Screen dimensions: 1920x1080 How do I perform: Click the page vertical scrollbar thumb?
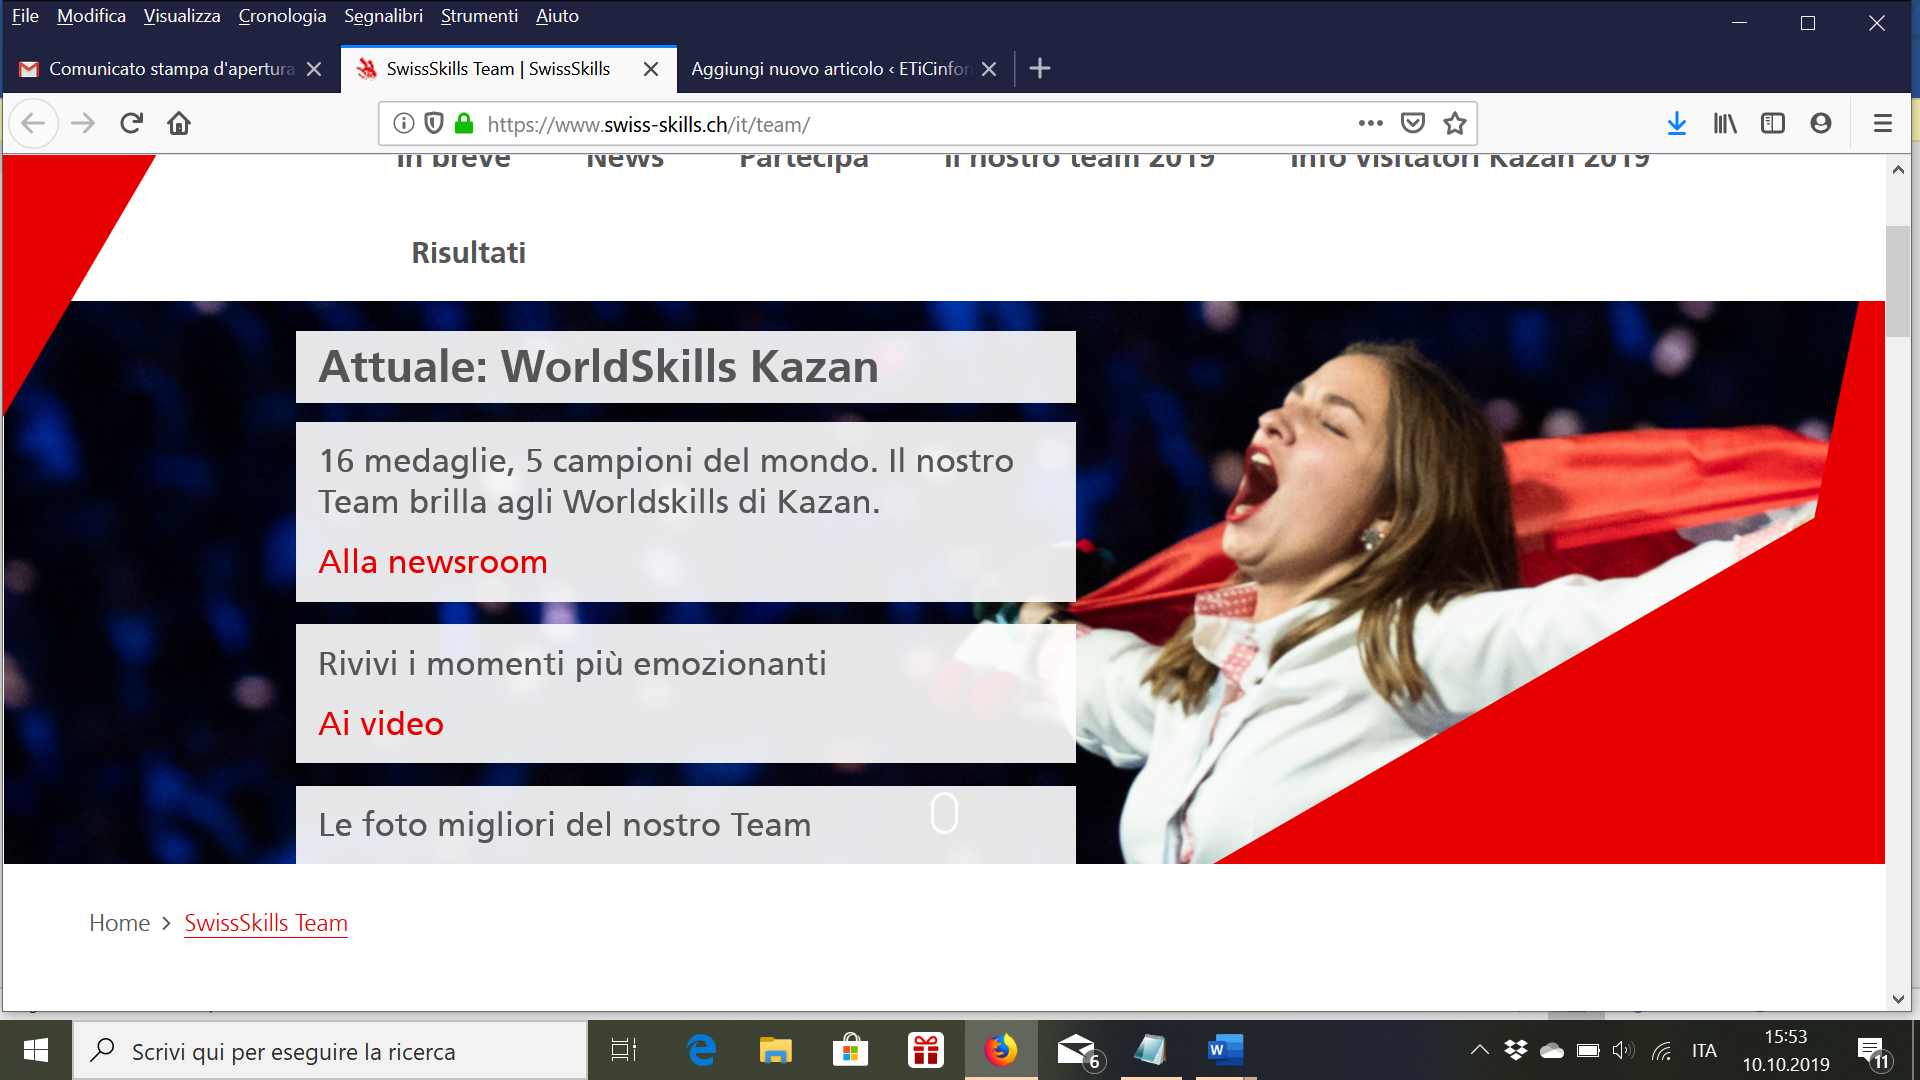tap(1897, 281)
